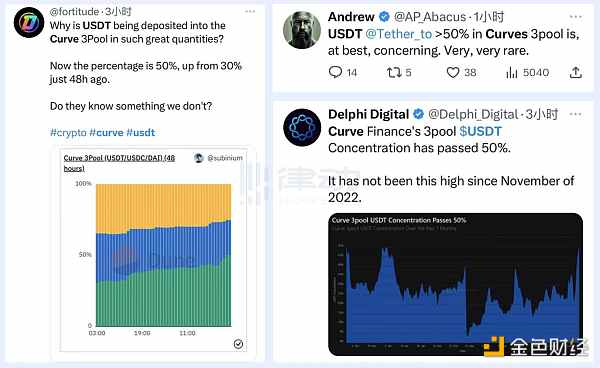
Task: Open fortitude's profile avatar
Action: coord(29,23)
